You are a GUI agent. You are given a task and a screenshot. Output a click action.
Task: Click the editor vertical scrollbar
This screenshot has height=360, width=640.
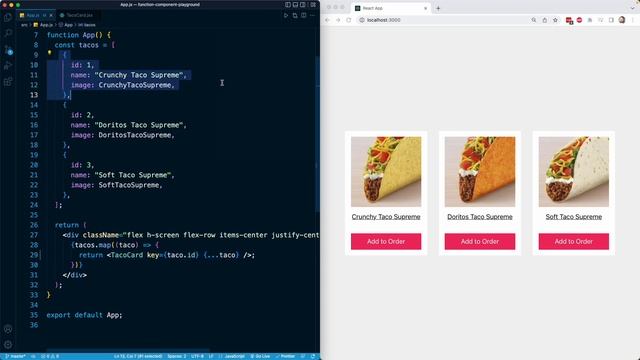pos(318,135)
